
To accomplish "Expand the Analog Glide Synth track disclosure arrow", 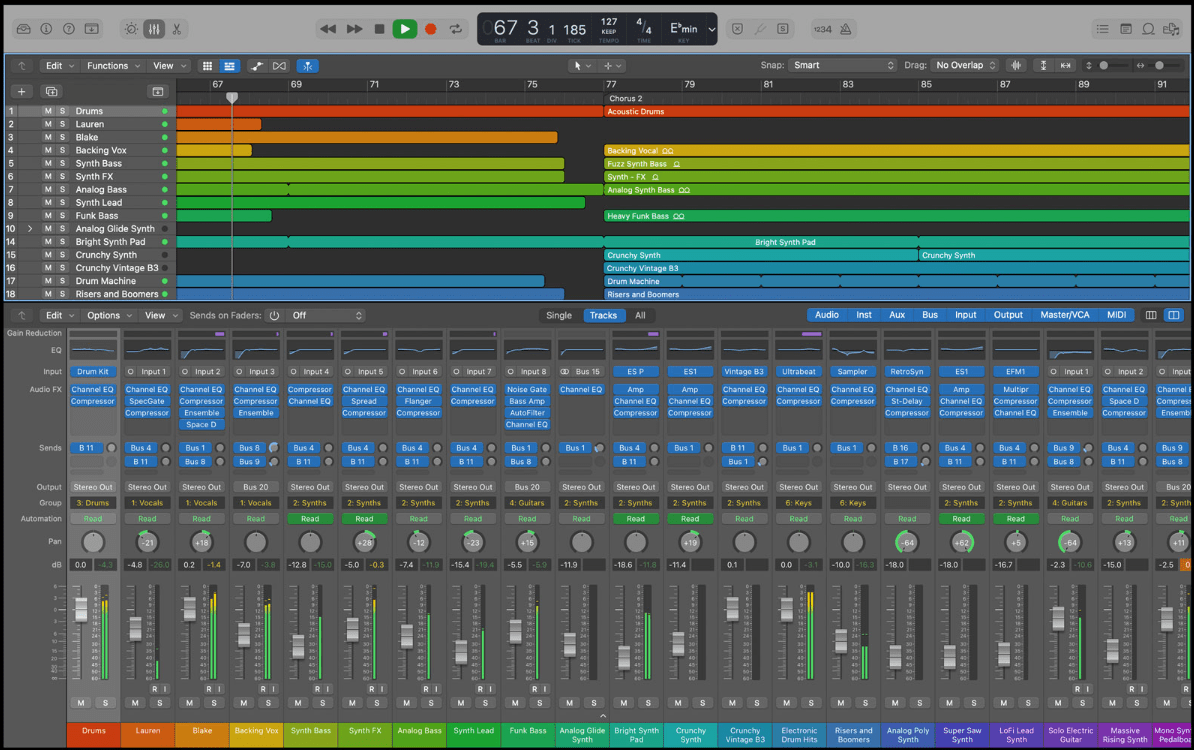I will (30, 228).
